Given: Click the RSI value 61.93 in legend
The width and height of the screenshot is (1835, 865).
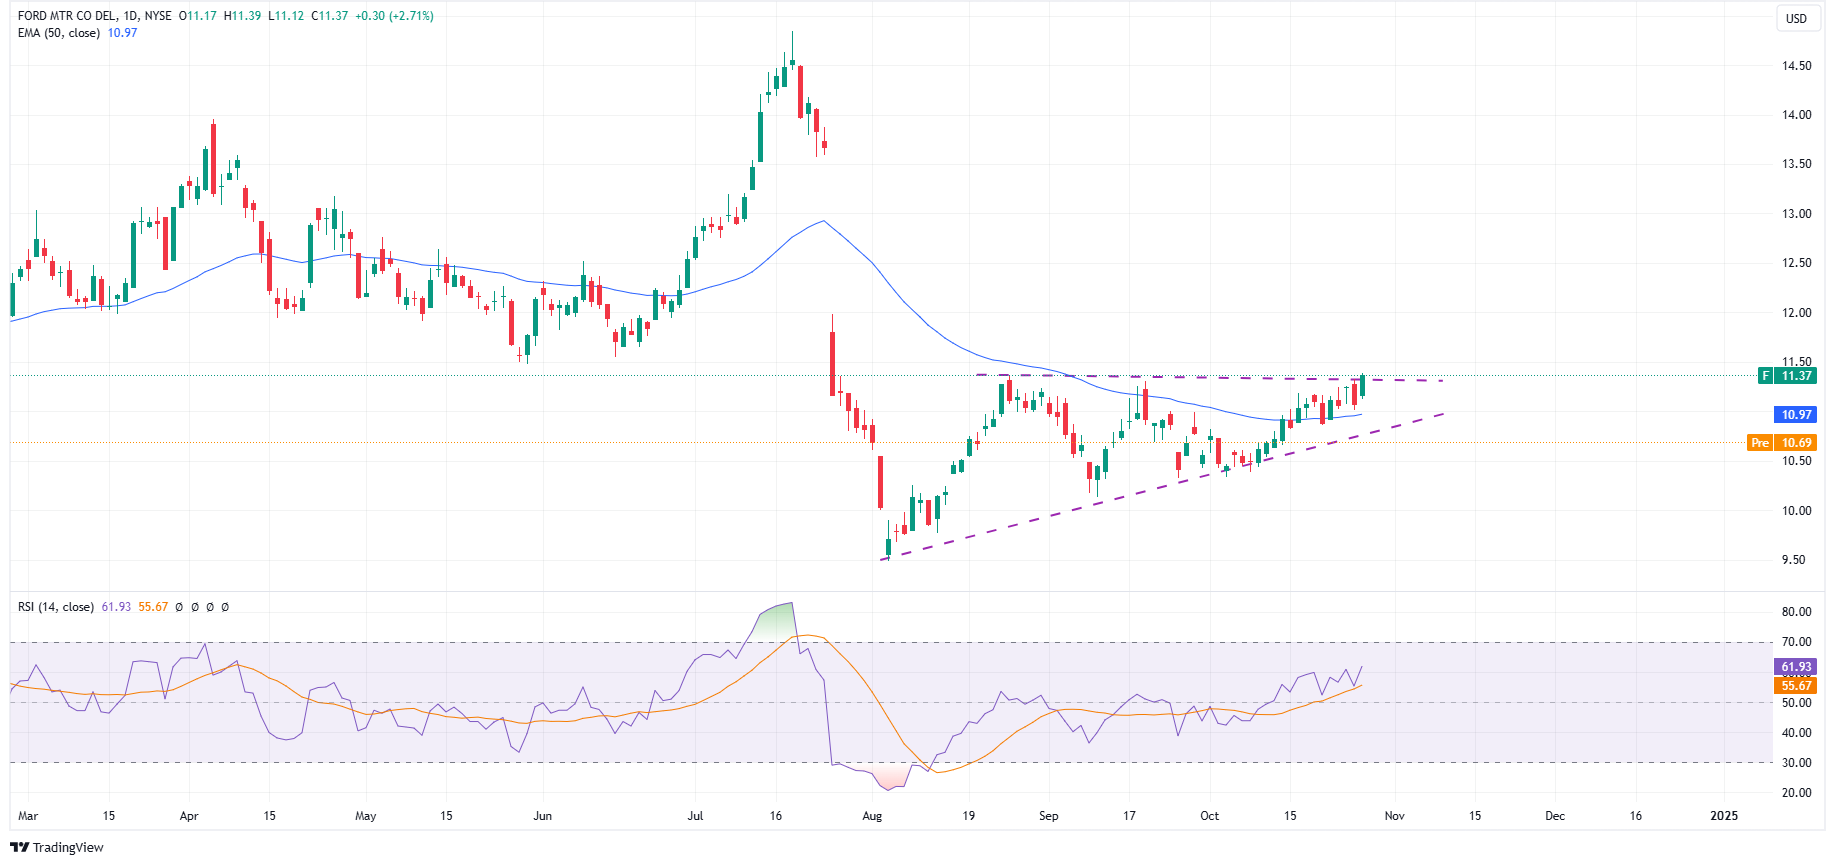Looking at the screenshot, I should 116,607.
